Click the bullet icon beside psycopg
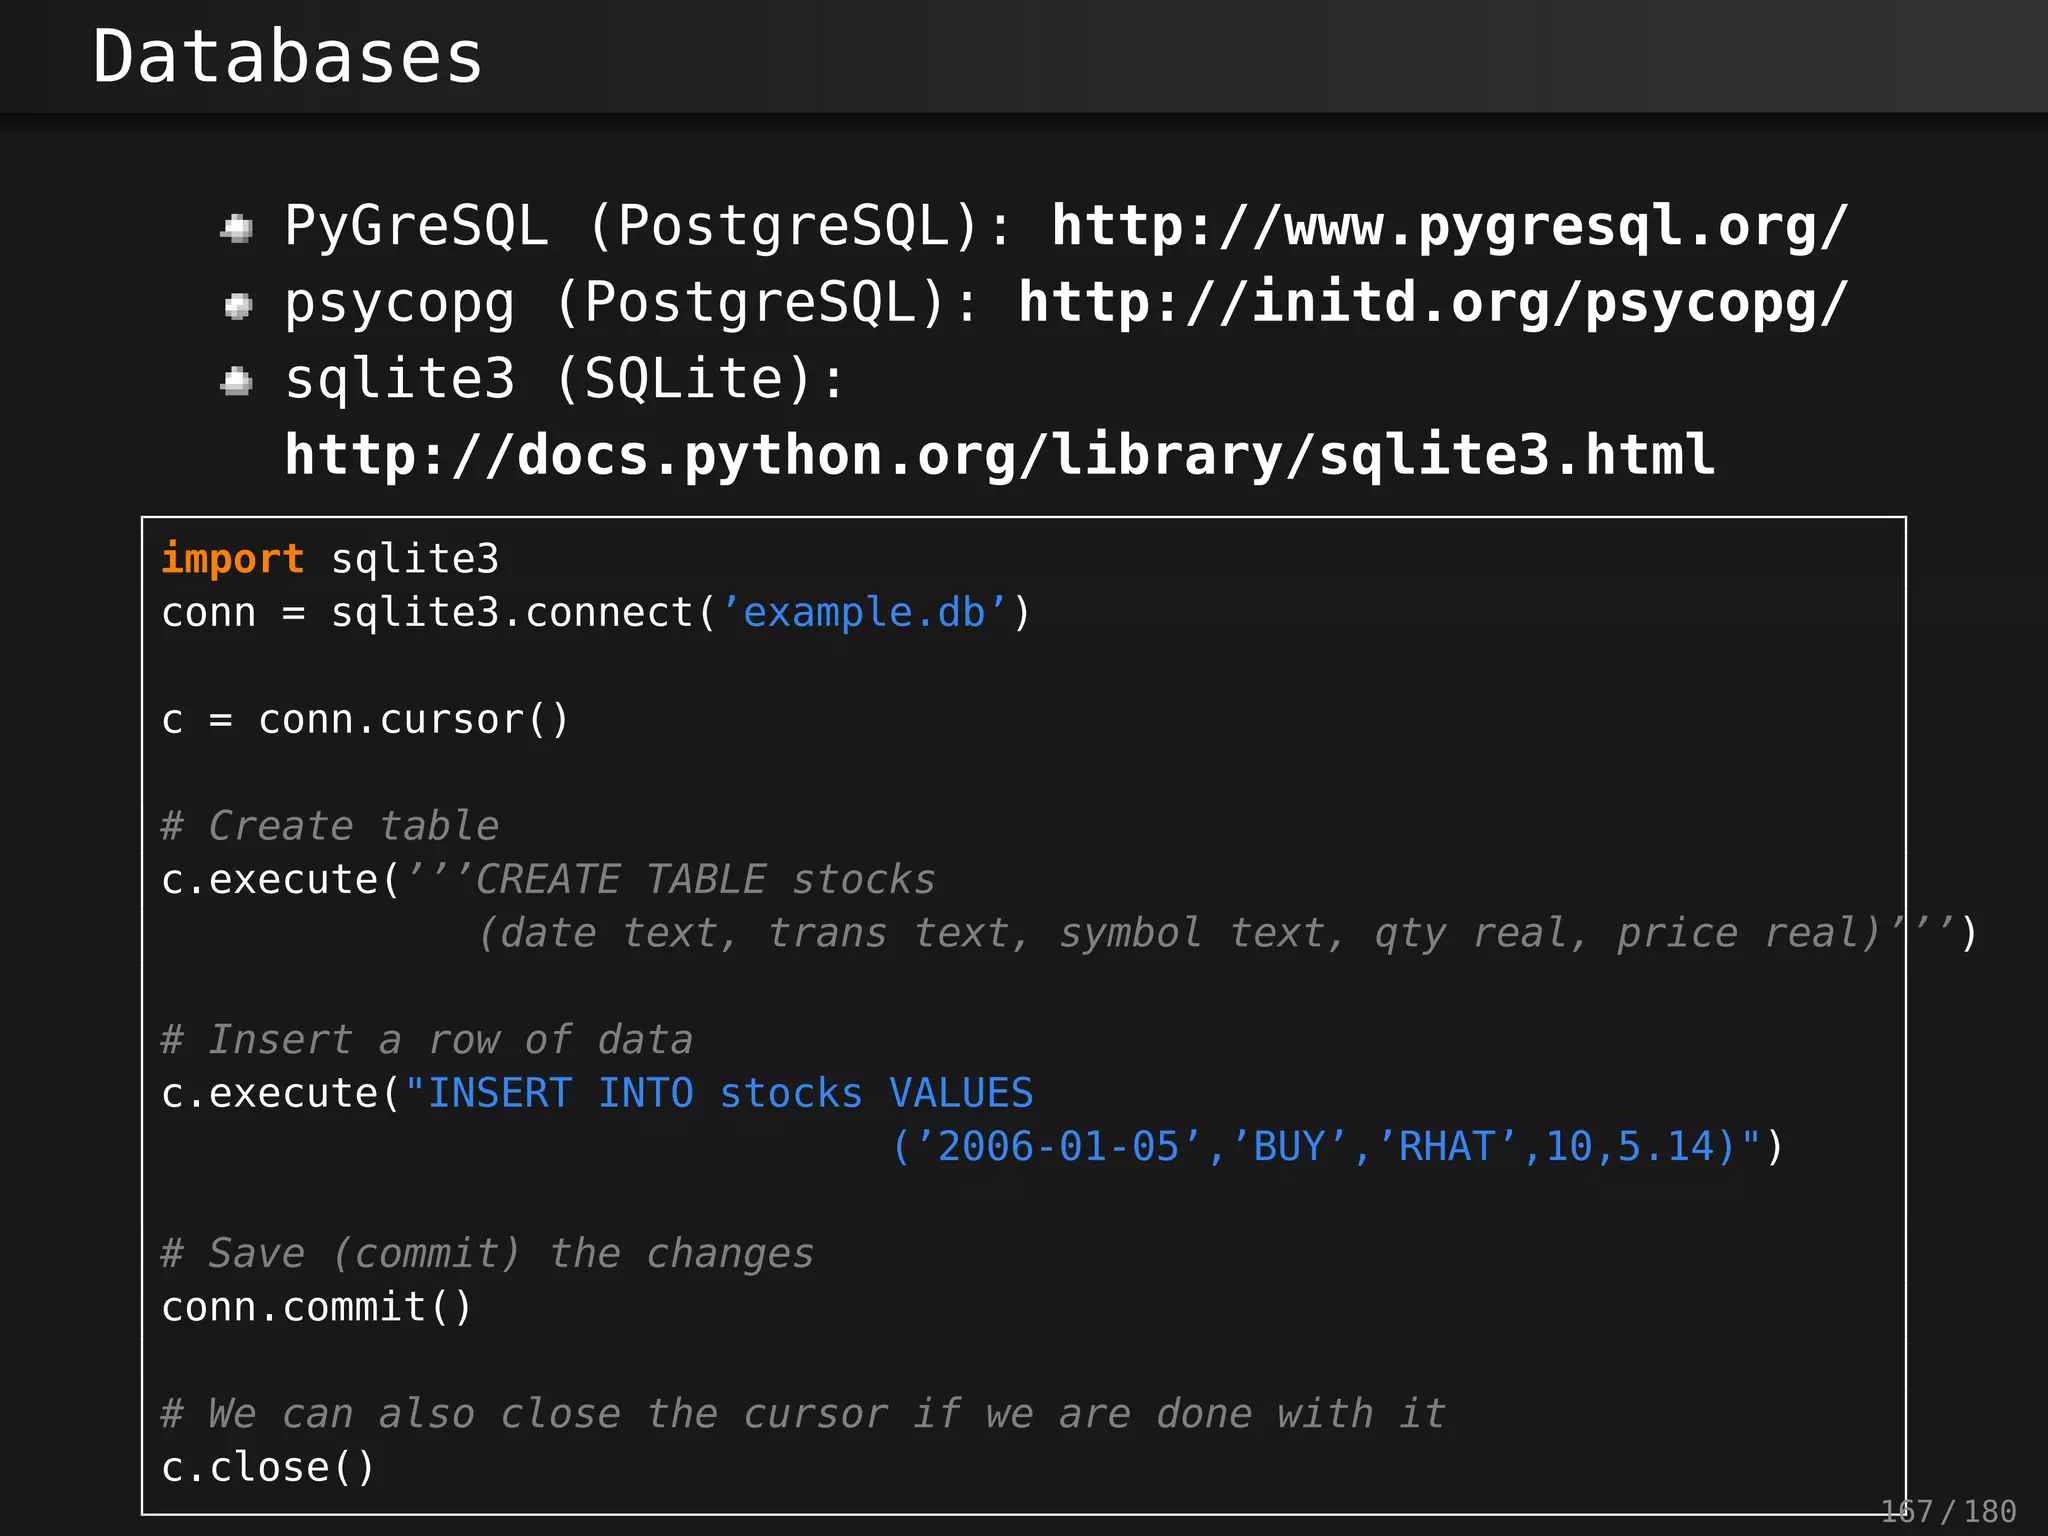 pos(237,306)
